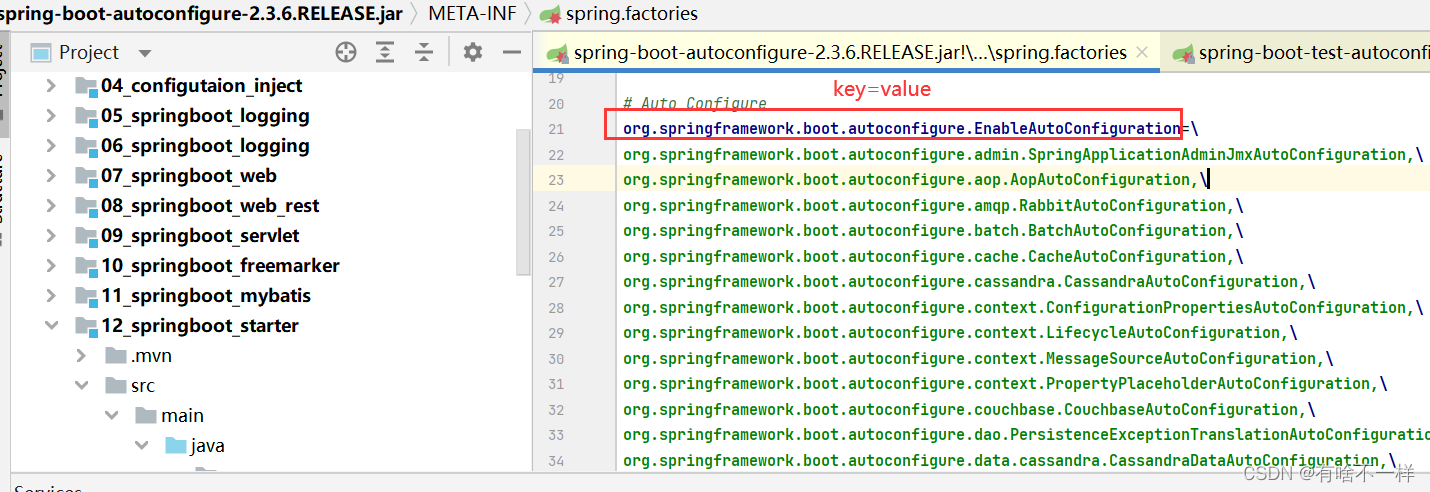Click the spring.factories leaf icon in breadcrumb

(x=550, y=14)
